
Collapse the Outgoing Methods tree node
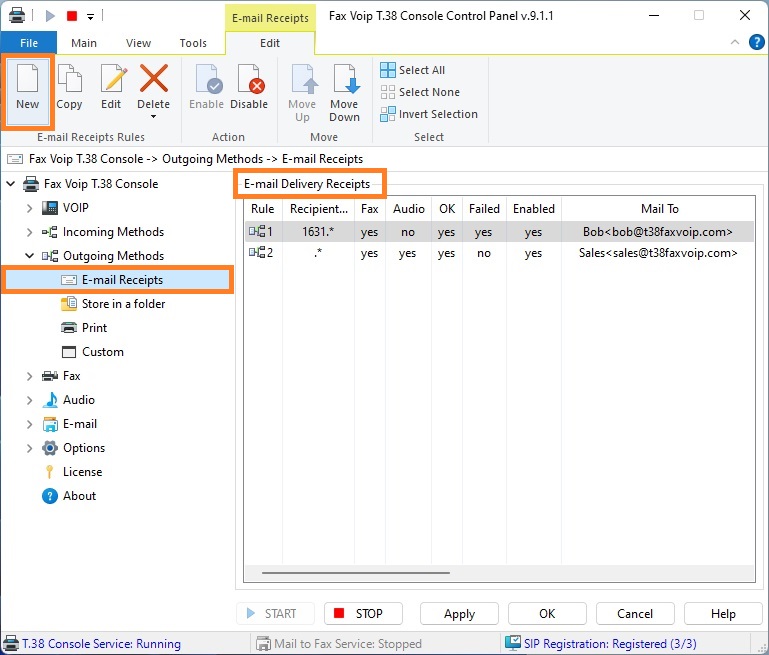(x=29, y=256)
